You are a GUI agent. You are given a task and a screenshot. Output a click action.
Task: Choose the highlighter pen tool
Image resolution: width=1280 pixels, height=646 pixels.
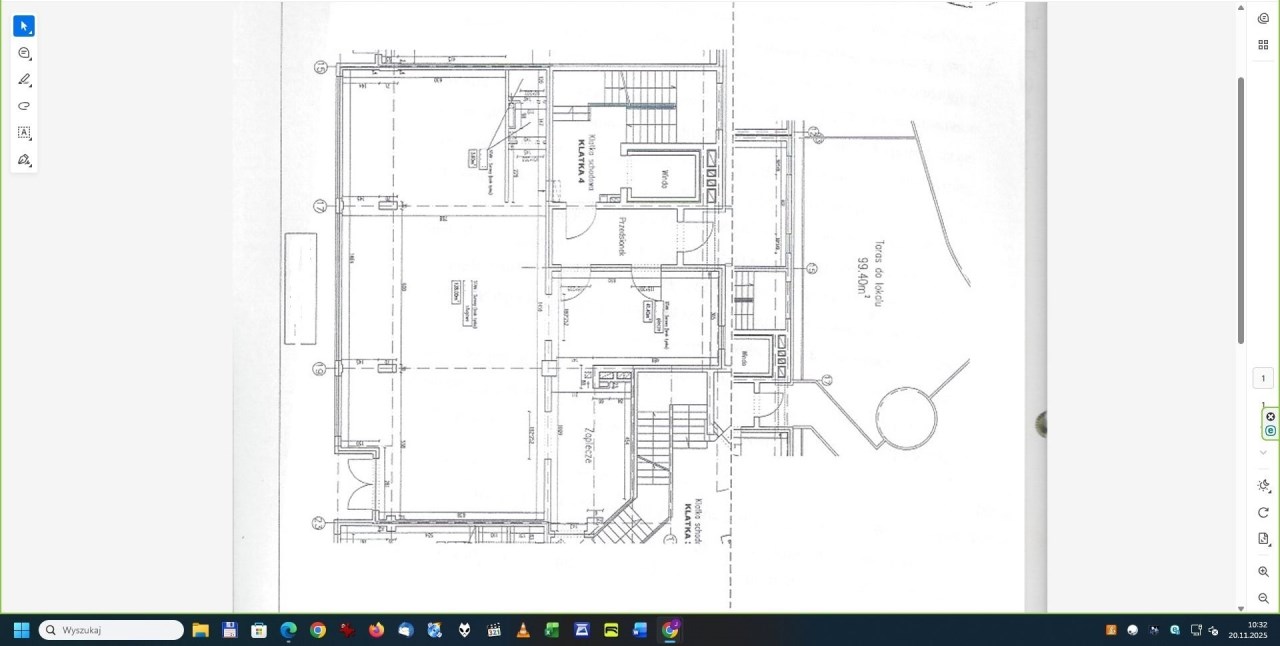point(24,80)
